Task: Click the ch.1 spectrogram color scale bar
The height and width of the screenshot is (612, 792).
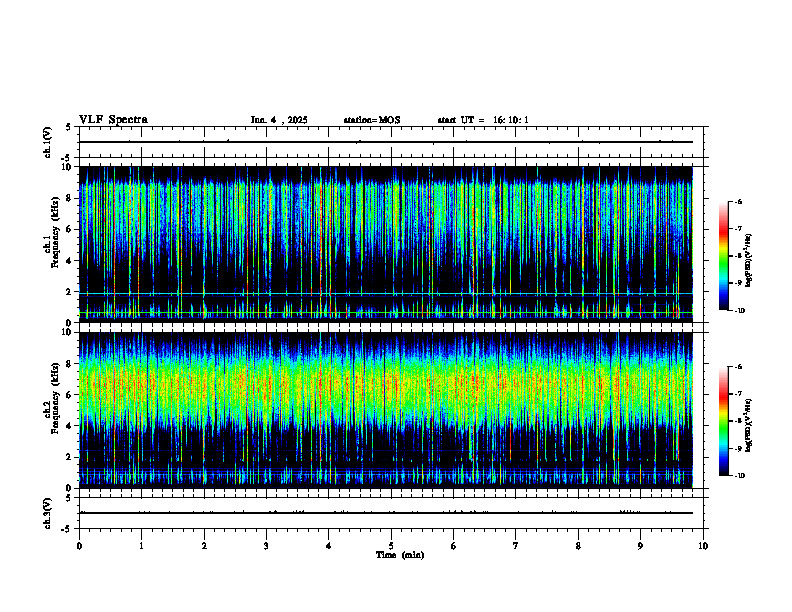Action: [x=724, y=256]
